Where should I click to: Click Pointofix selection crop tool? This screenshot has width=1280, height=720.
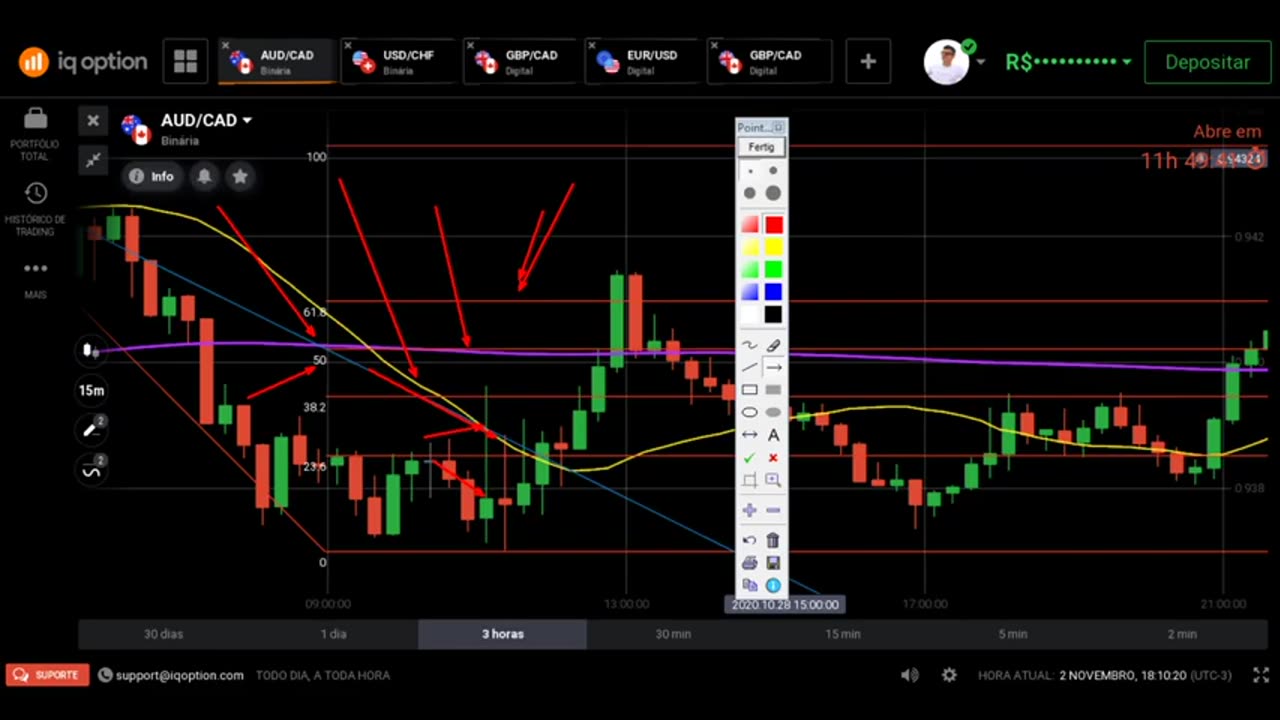[x=749, y=480]
